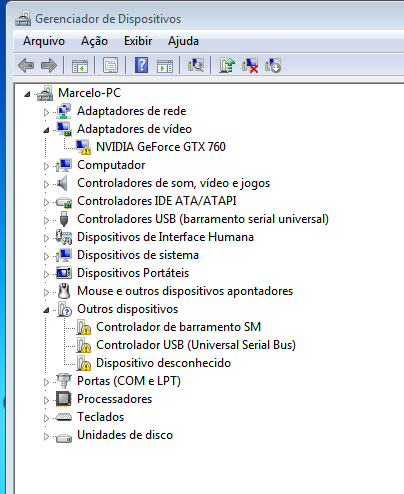Image resolution: width=404 pixels, height=494 pixels.
Task: Collapse the Outros dispositivos node
Action: (46, 310)
